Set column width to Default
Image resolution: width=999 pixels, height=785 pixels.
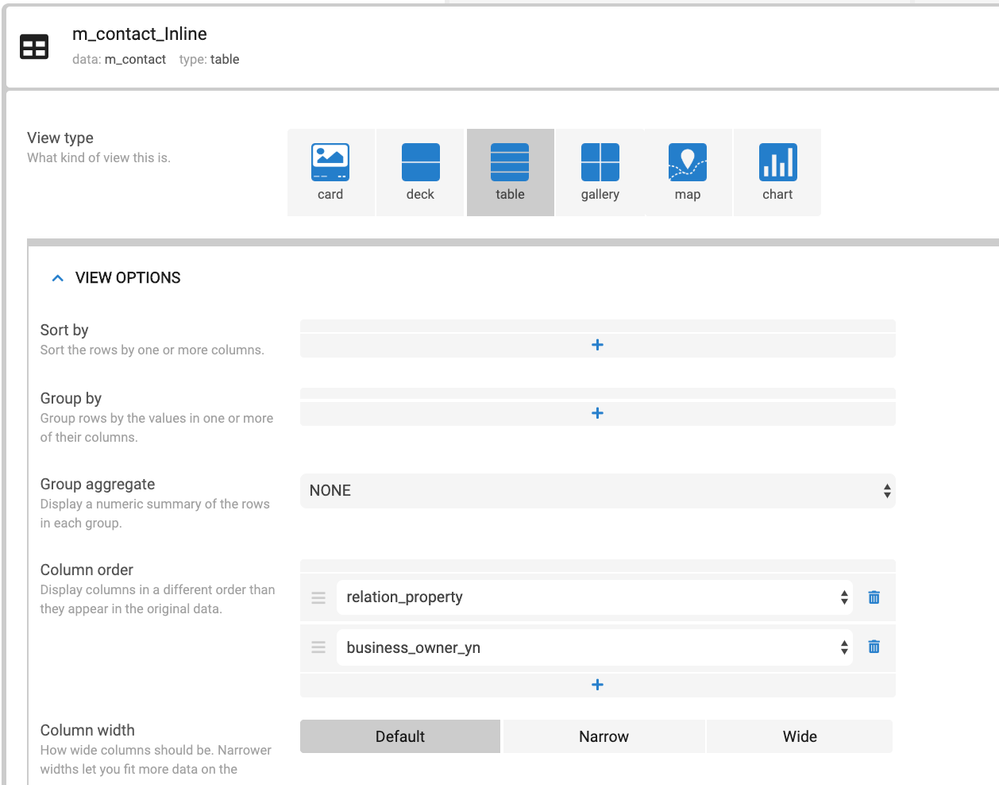coord(400,737)
